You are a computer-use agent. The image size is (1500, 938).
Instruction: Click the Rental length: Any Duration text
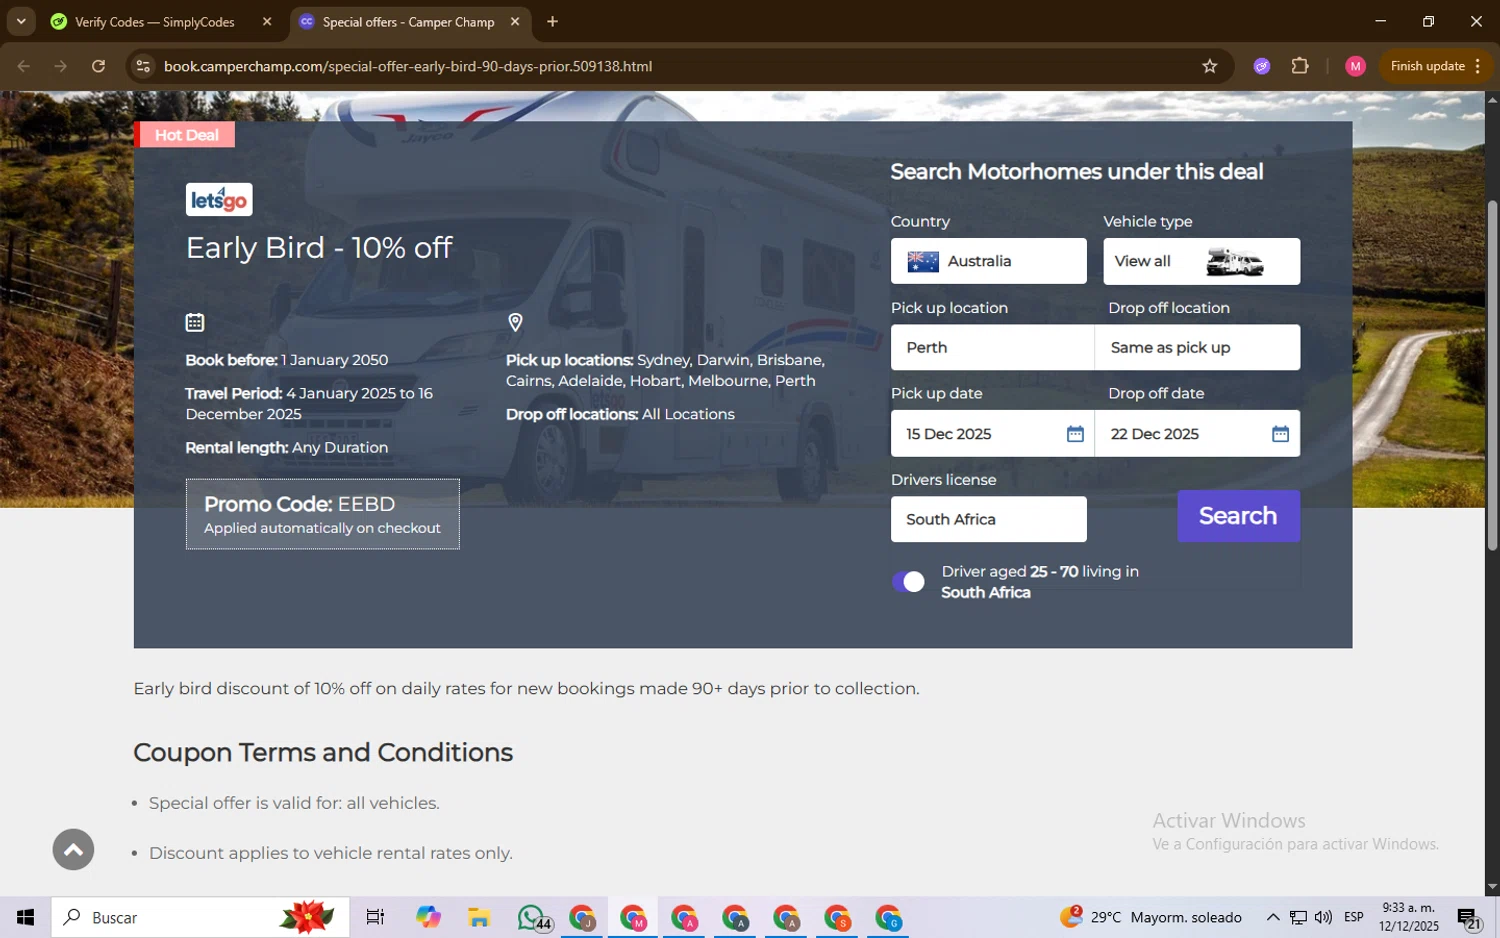[x=287, y=448]
